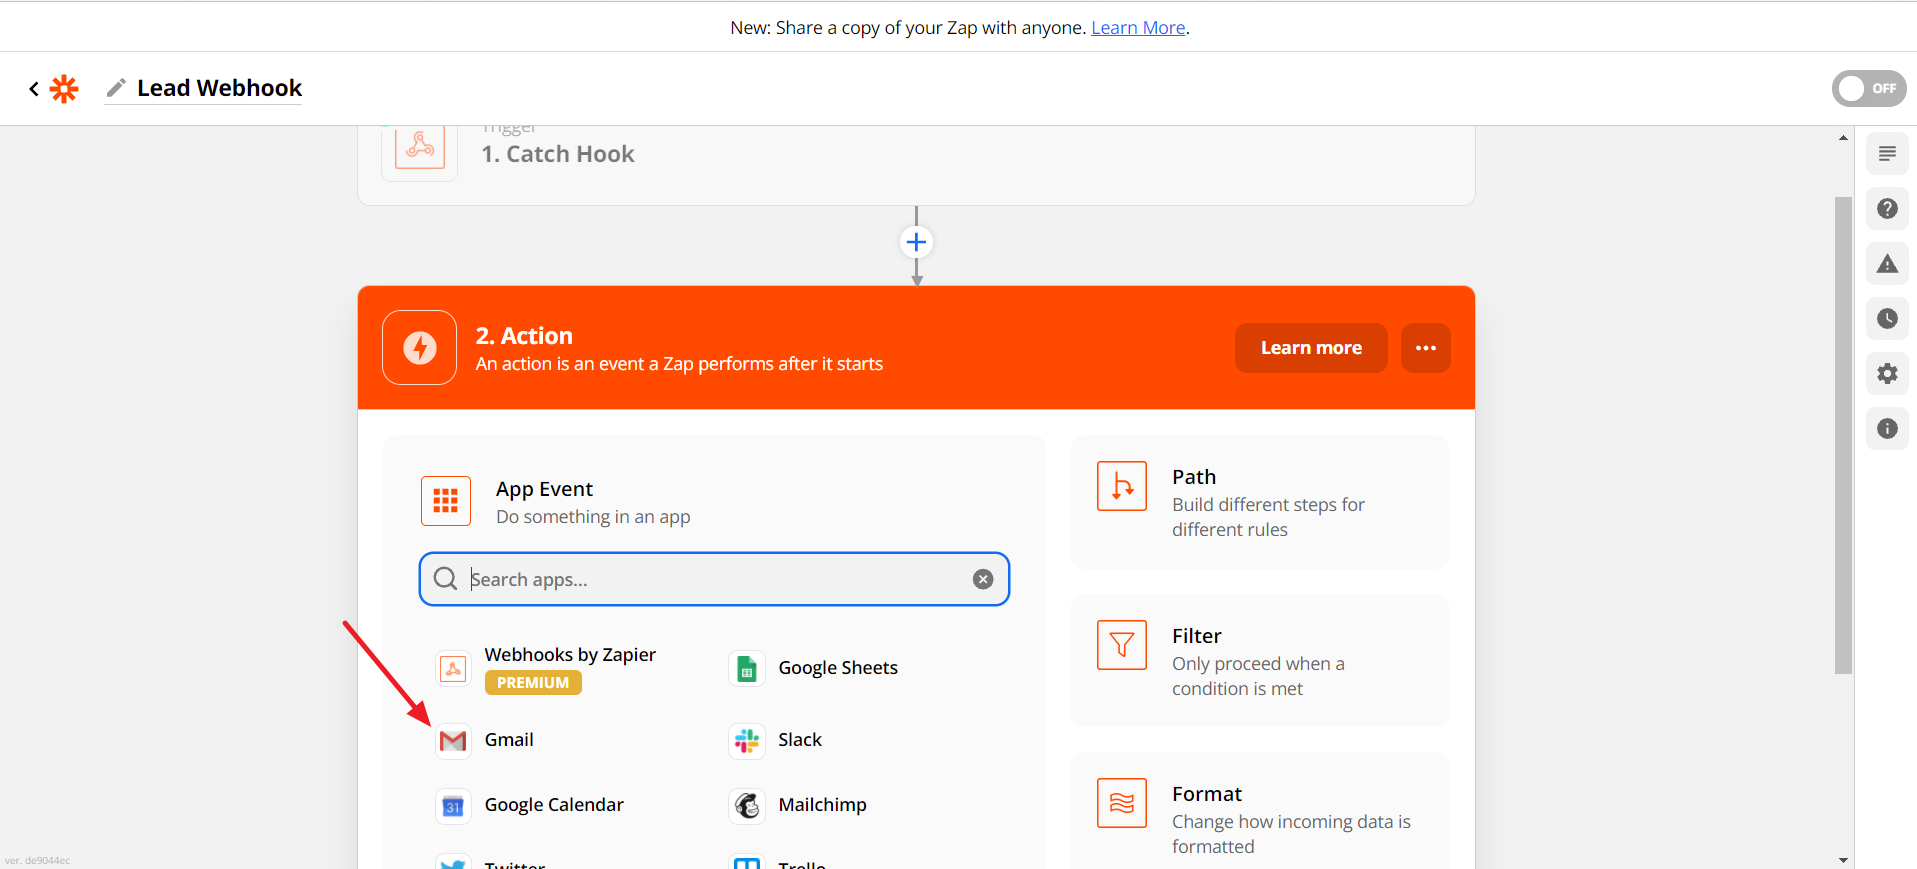Click the PREMIUM badge
The image size is (1917, 869).
pos(533,683)
